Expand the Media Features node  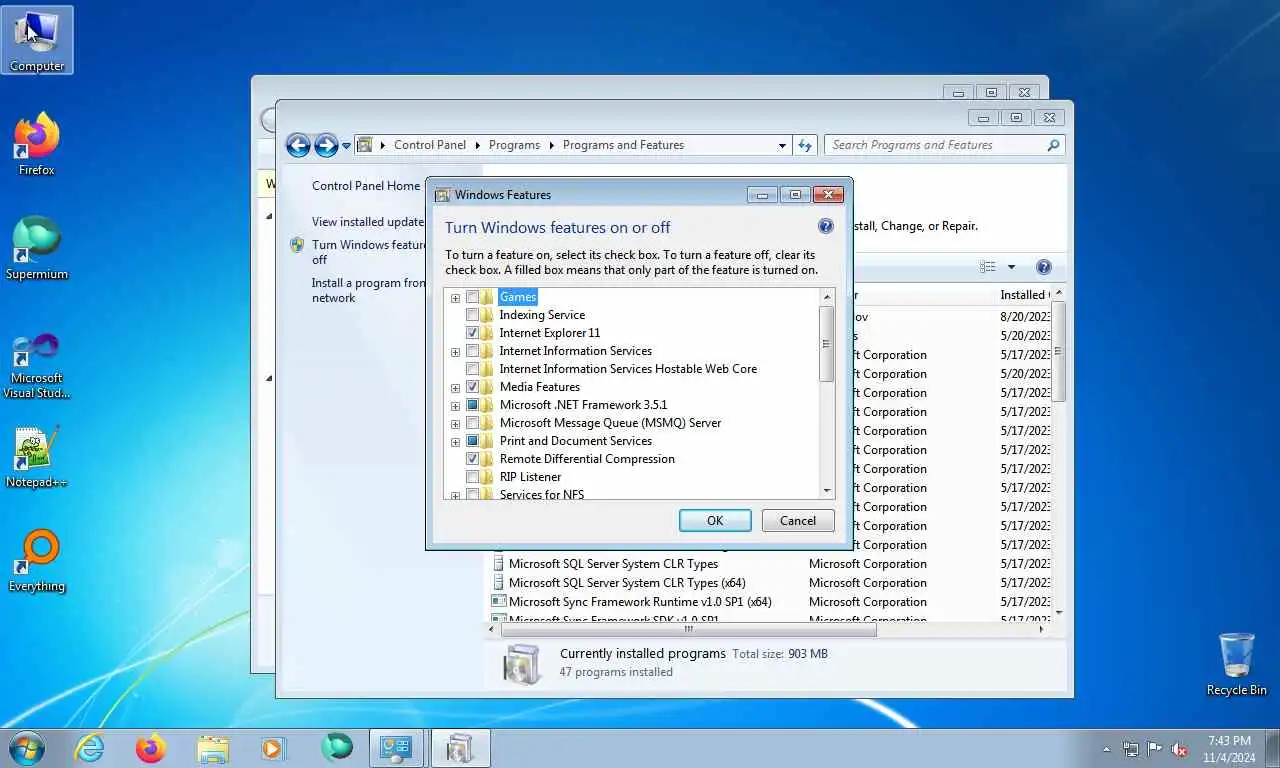click(455, 388)
